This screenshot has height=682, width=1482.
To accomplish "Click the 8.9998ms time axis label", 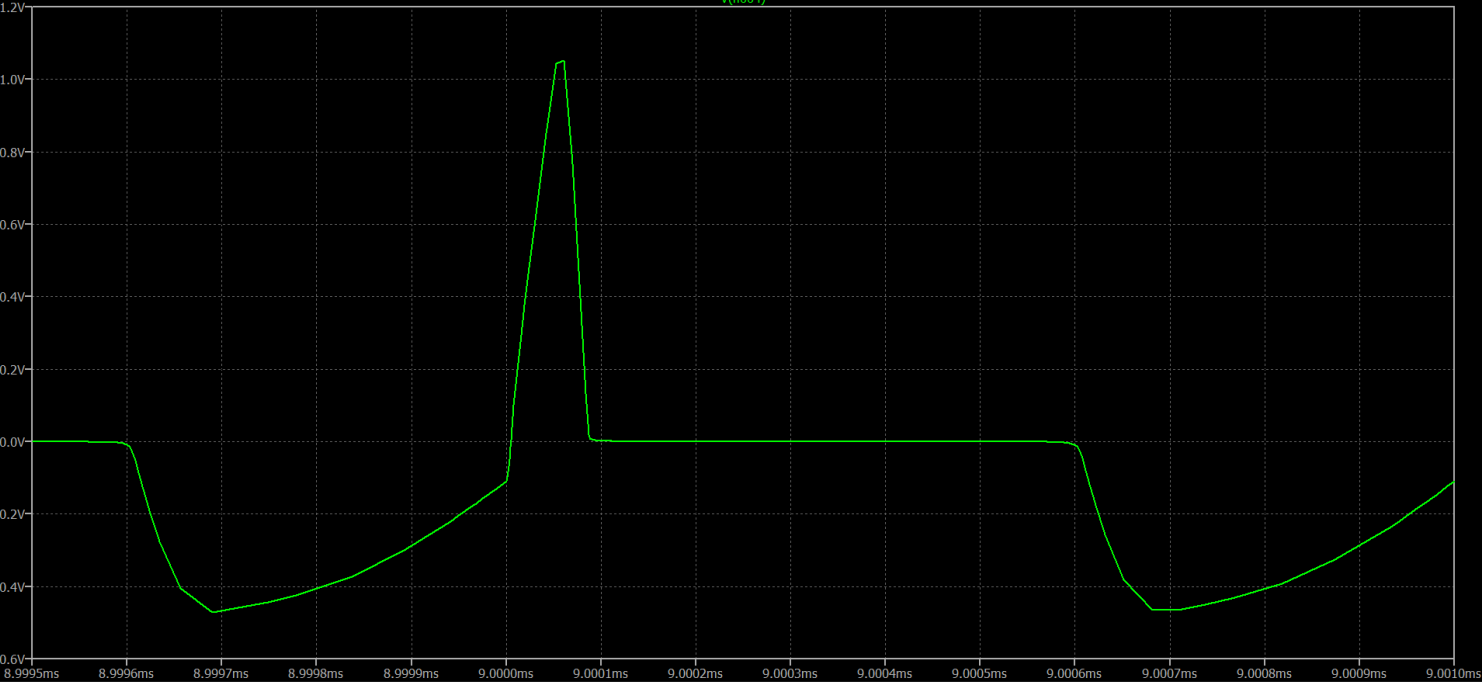I will [316, 674].
